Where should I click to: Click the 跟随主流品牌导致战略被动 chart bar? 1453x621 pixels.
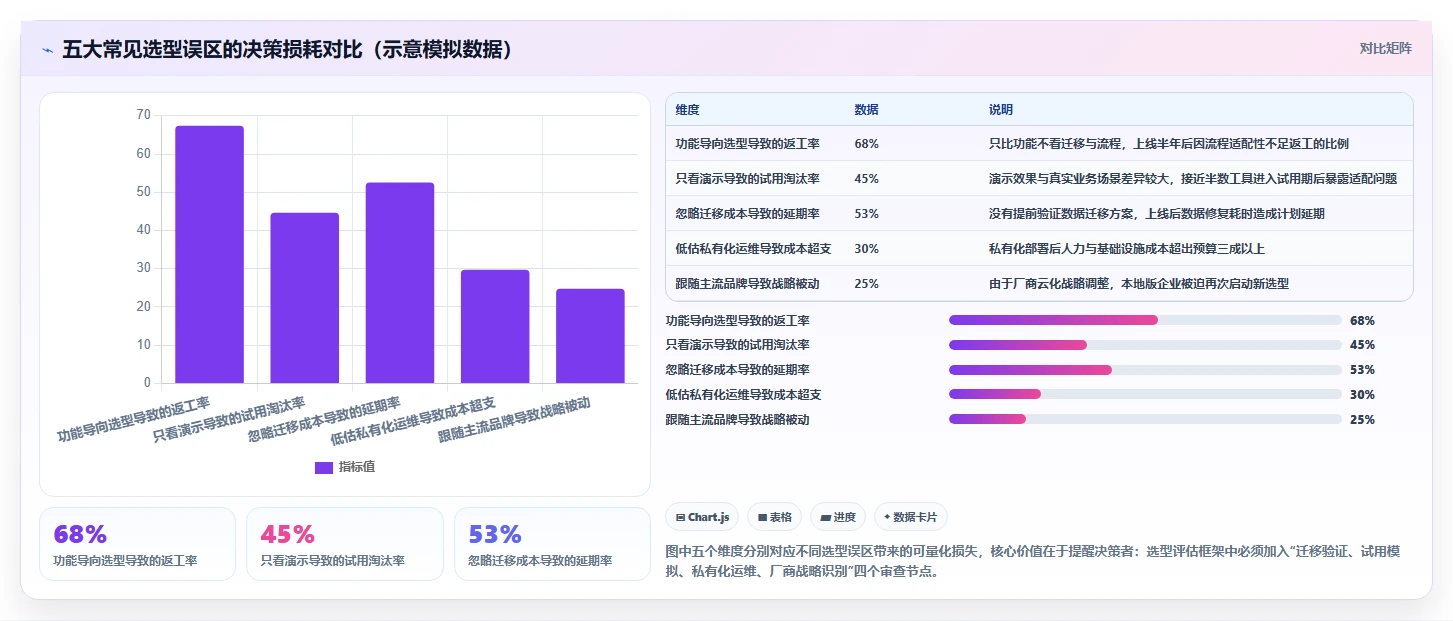click(590, 336)
